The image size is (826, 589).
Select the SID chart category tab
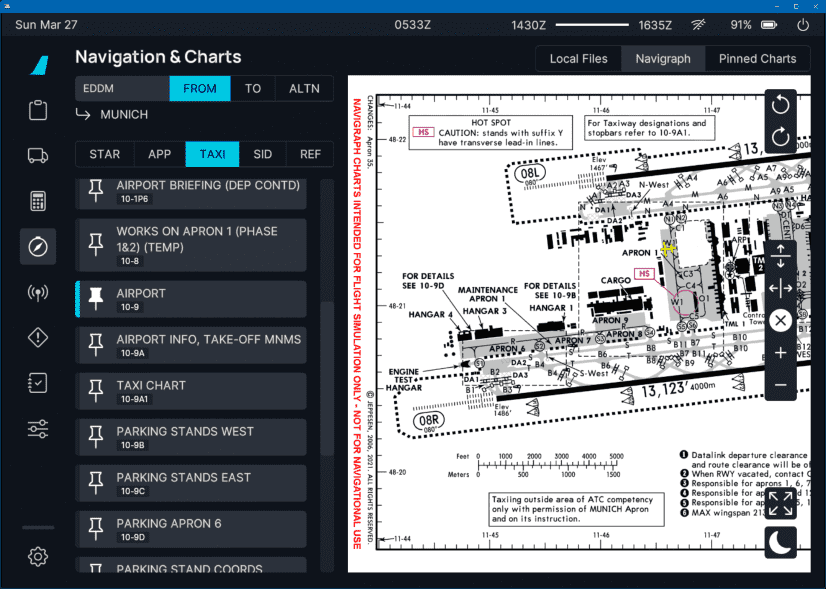[262, 154]
